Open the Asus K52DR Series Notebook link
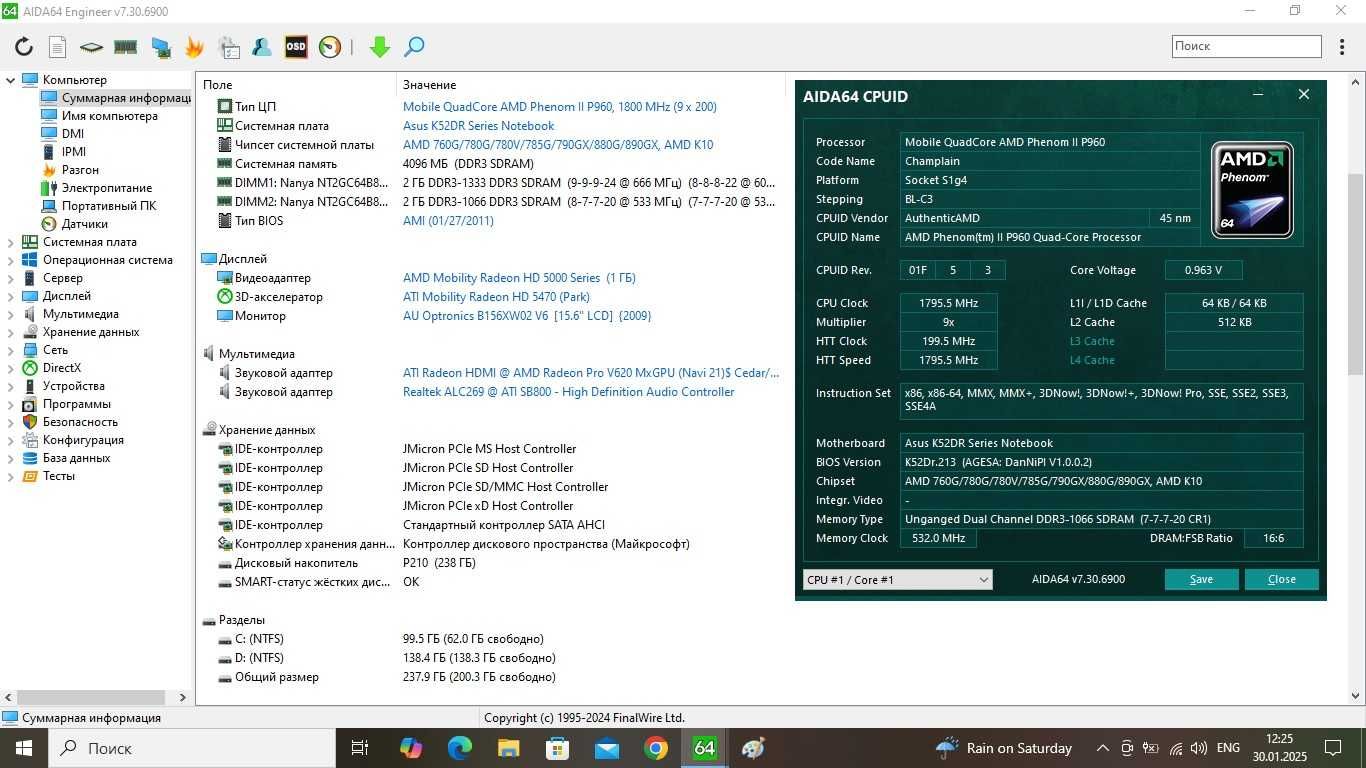Image resolution: width=1366 pixels, height=768 pixels. [478, 126]
